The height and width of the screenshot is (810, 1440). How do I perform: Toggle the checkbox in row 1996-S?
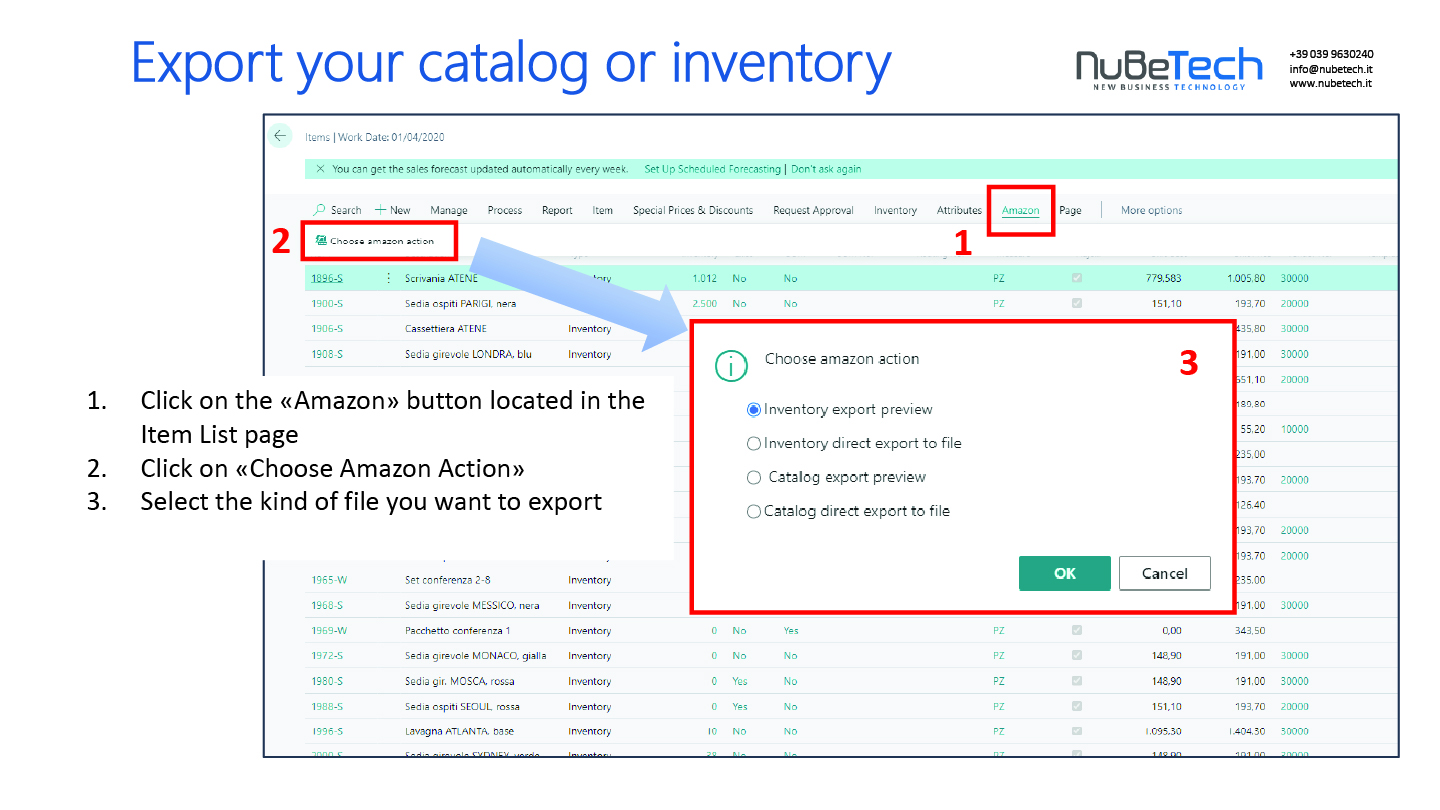point(1076,731)
